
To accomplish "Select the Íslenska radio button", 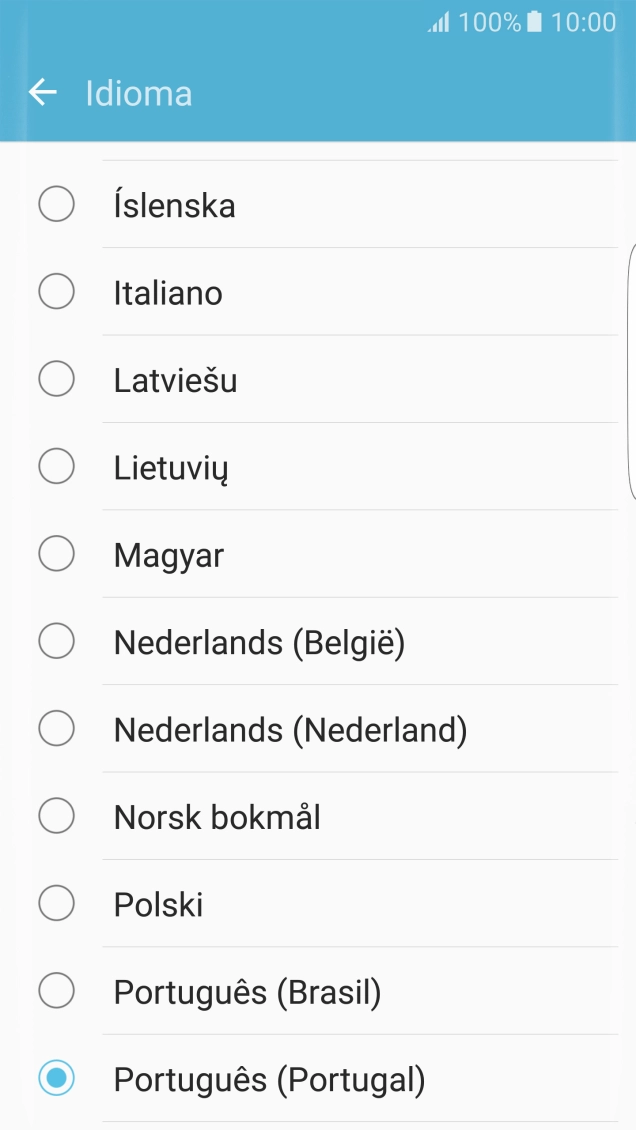I will (x=56, y=205).
